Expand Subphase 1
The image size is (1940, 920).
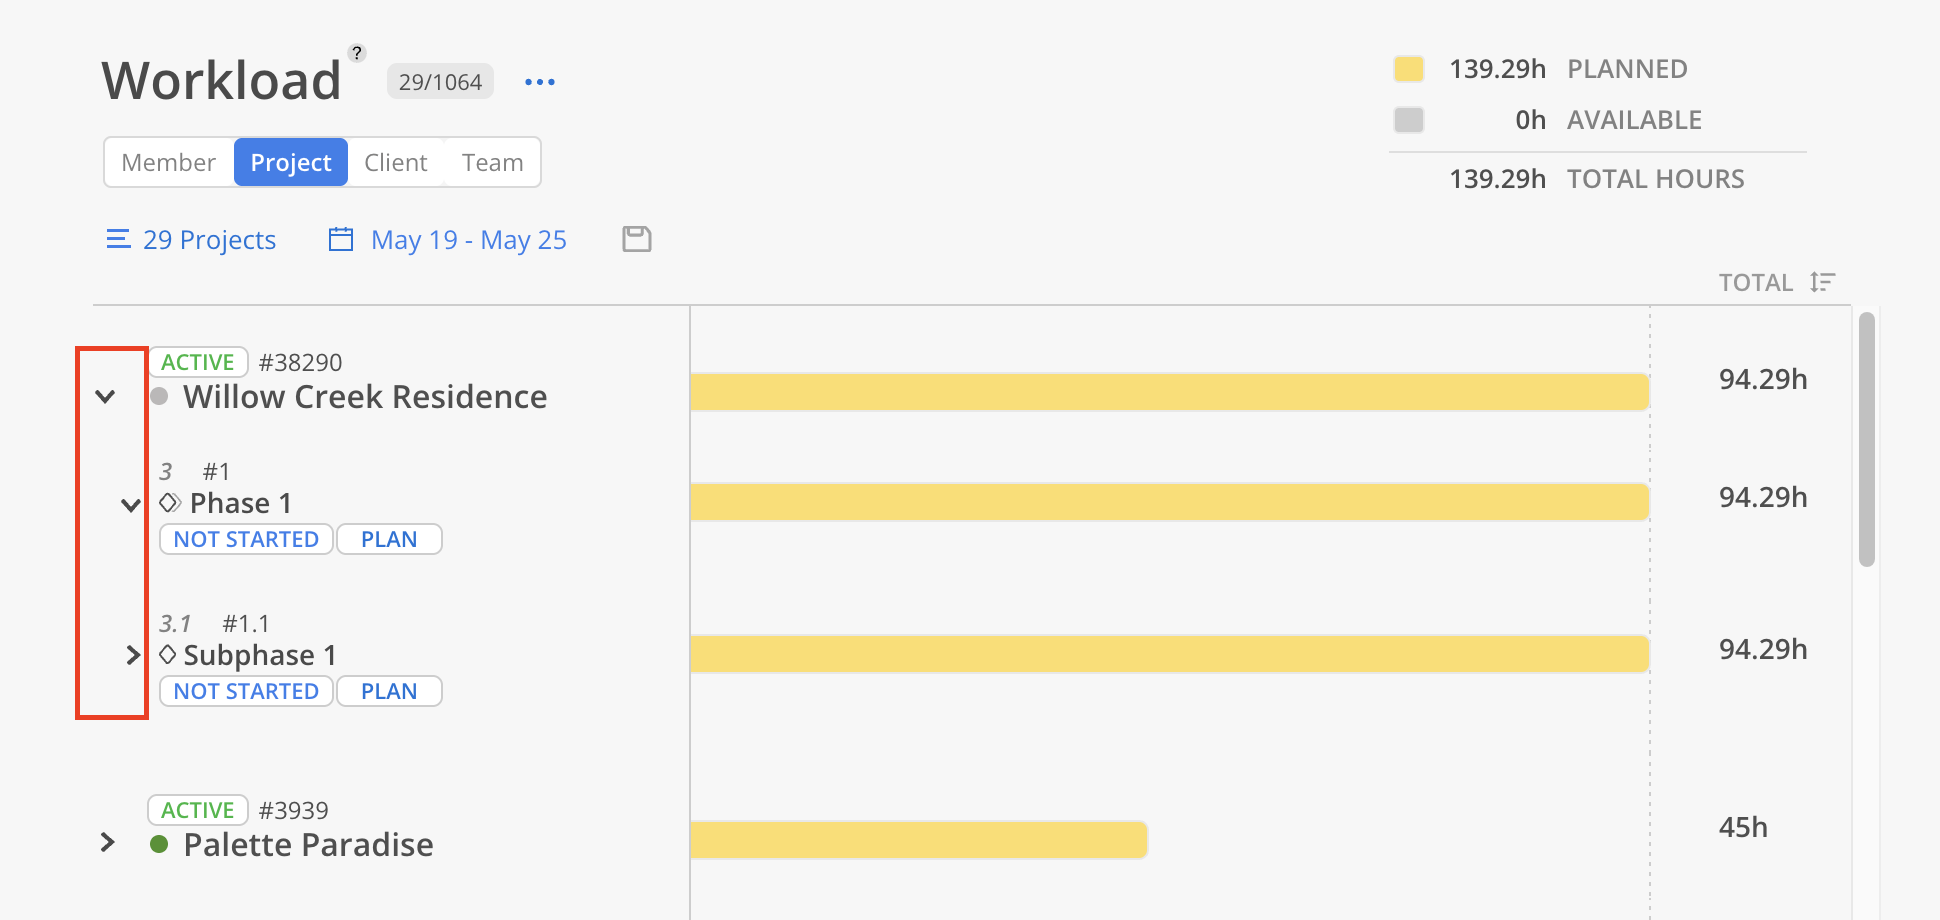133,655
